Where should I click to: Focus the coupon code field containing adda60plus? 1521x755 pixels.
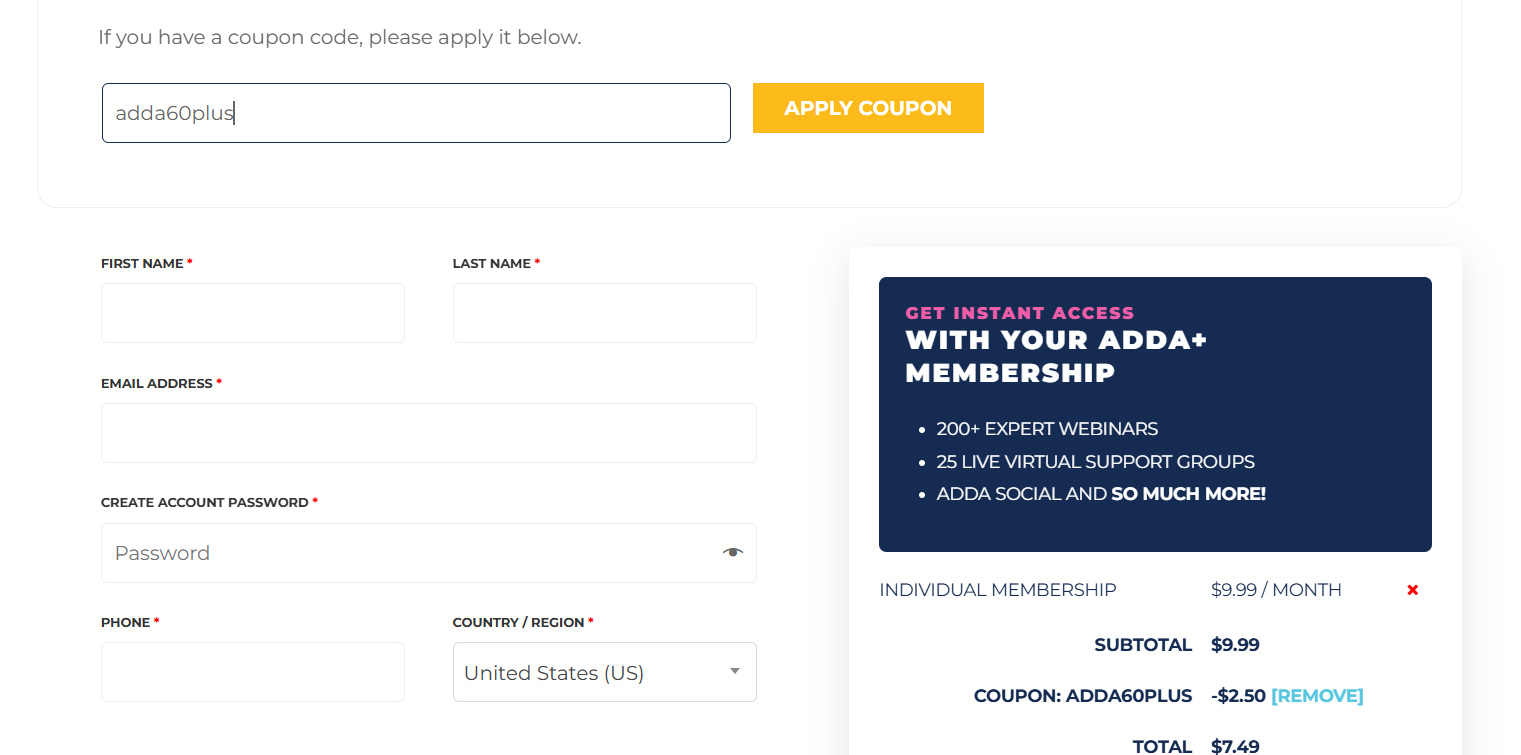[x=416, y=113]
